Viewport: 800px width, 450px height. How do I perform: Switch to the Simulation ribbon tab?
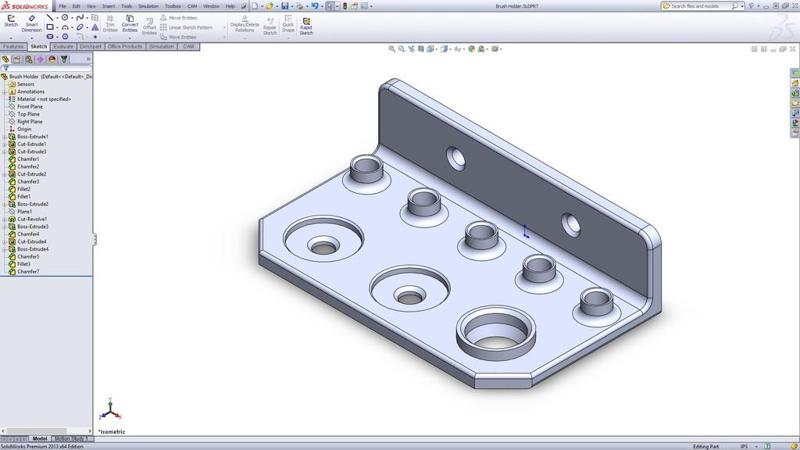pos(162,46)
